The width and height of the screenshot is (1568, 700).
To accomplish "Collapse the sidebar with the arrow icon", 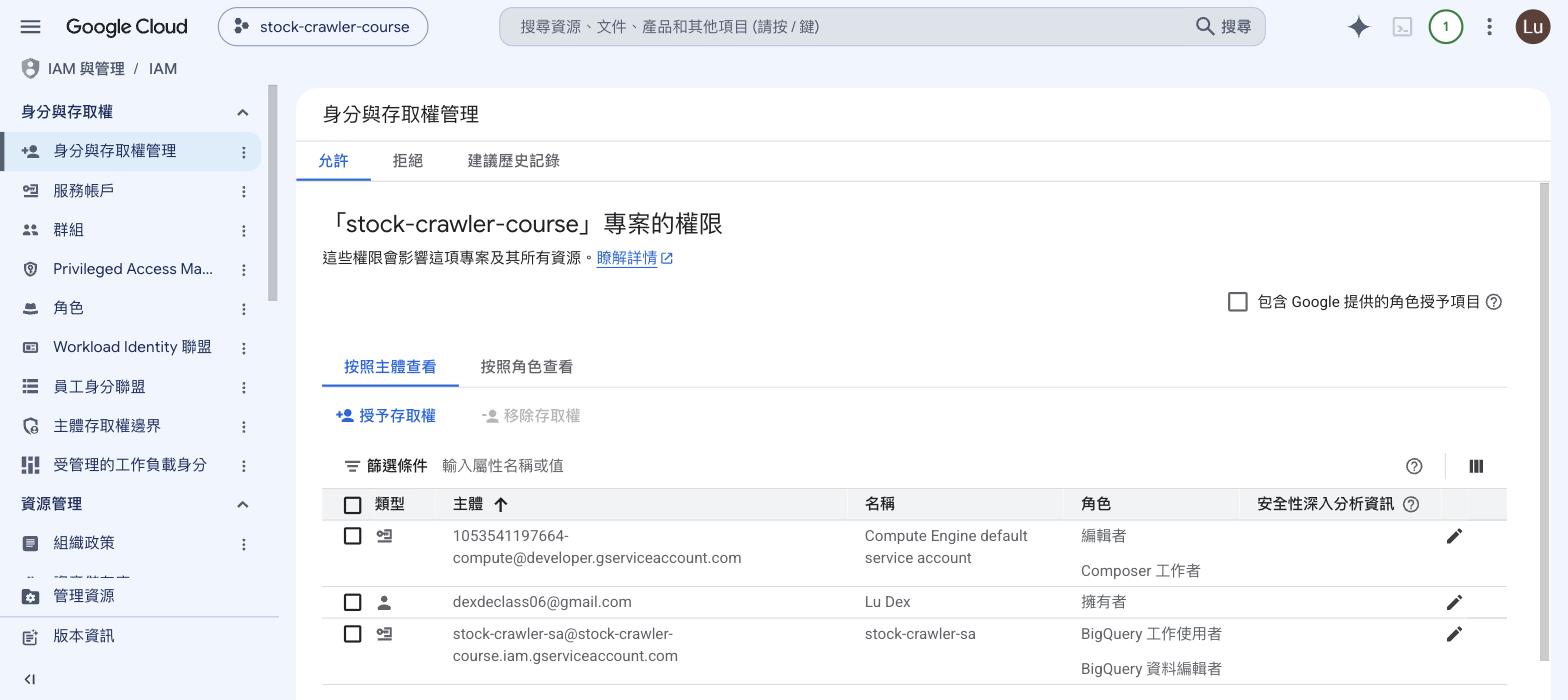I will (30, 679).
